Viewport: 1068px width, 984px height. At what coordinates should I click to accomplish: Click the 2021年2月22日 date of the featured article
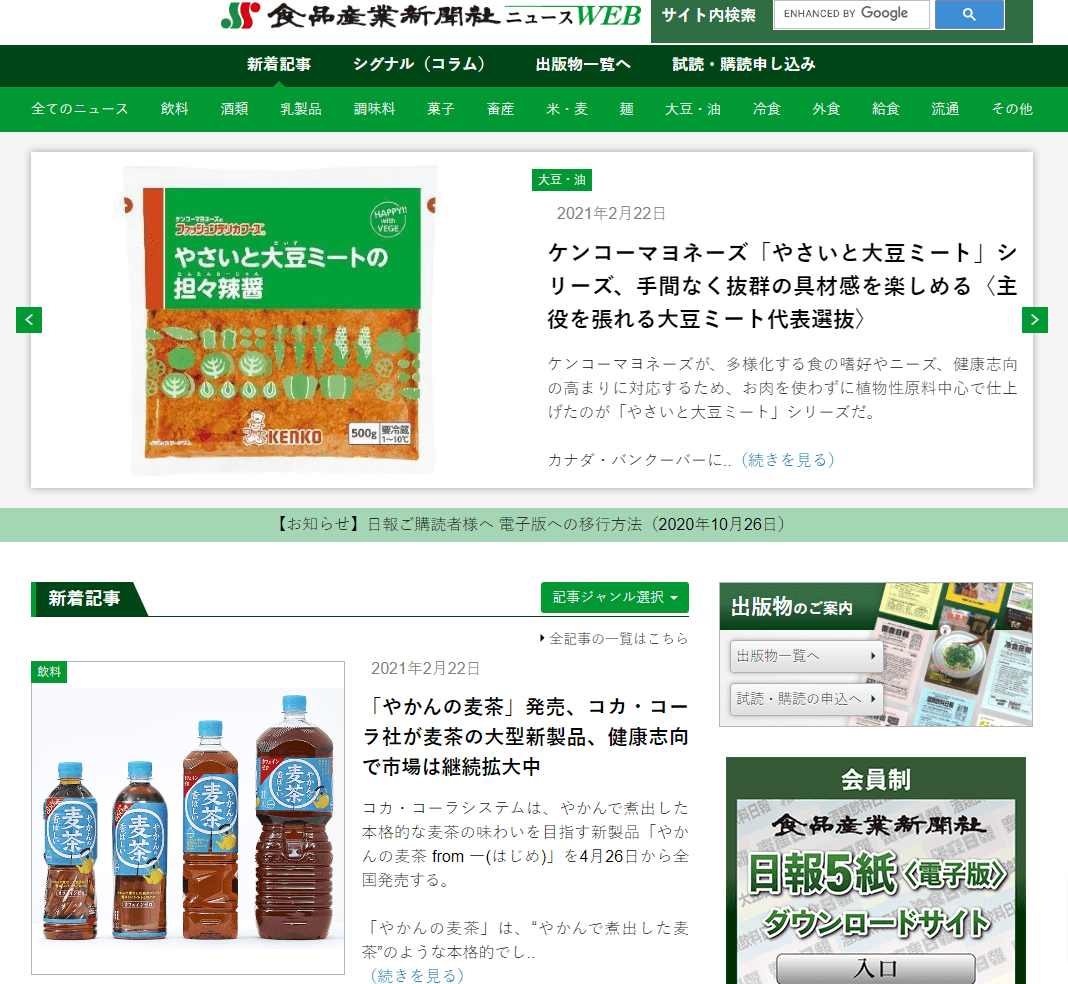click(x=611, y=214)
